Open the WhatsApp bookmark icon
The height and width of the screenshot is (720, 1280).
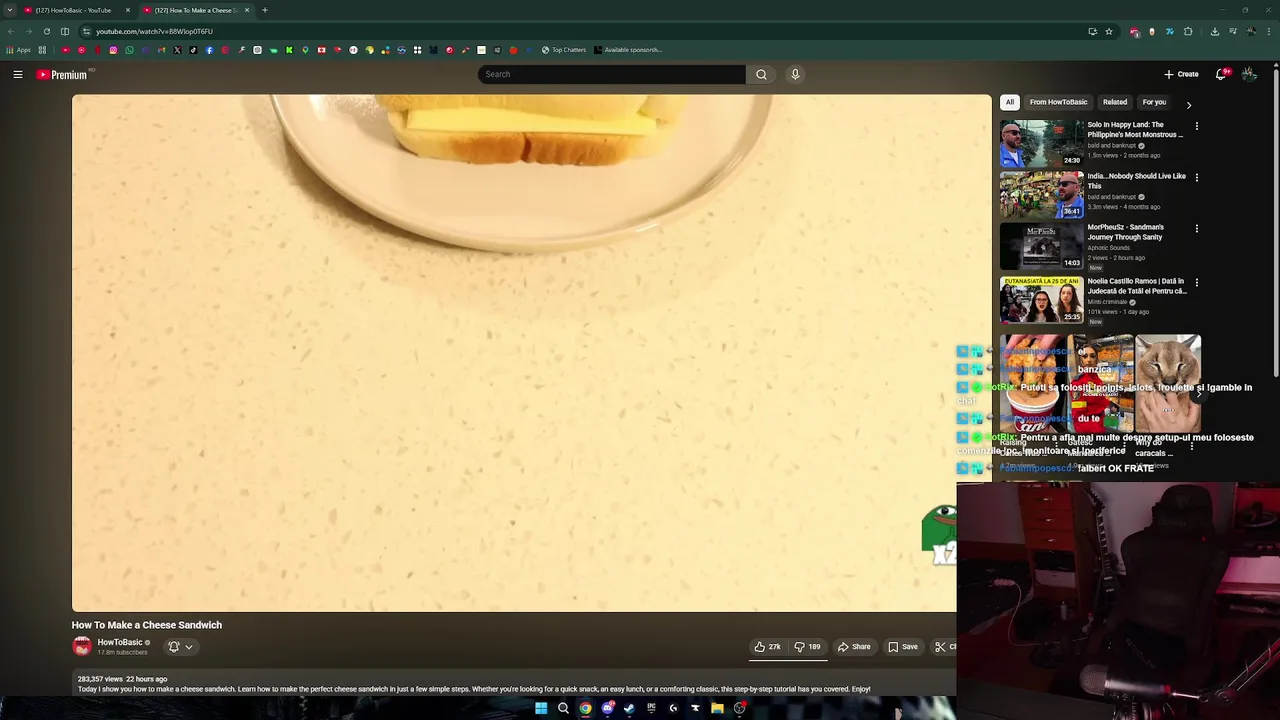(x=129, y=50)
